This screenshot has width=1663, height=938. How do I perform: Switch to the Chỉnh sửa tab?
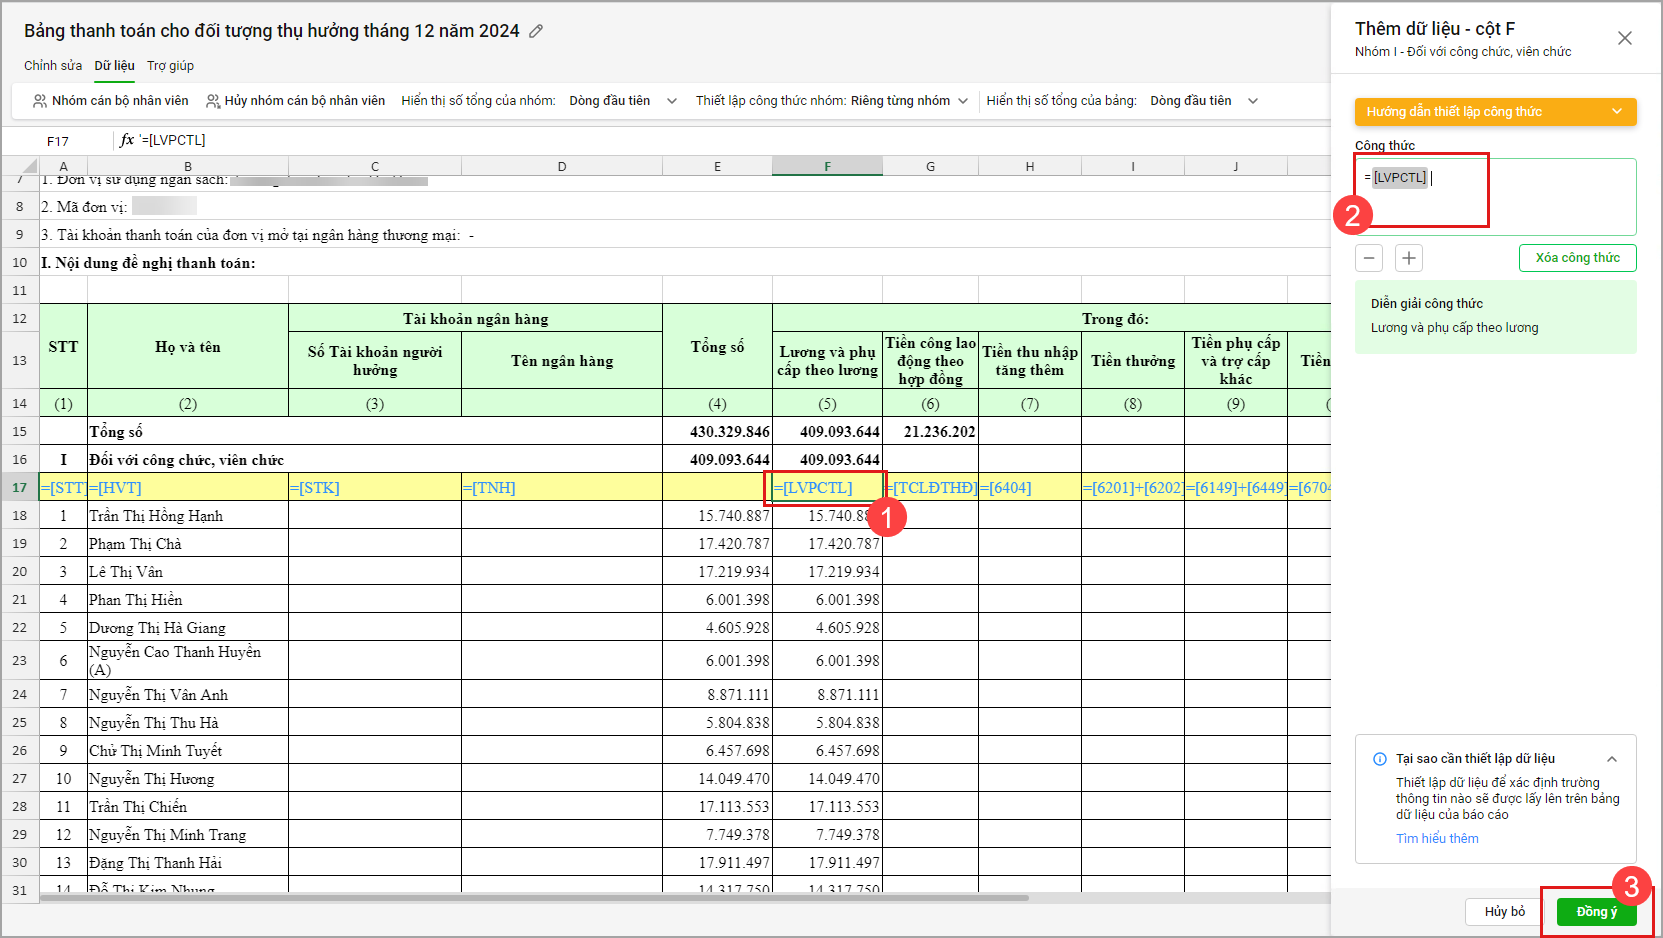coord(53,66)
